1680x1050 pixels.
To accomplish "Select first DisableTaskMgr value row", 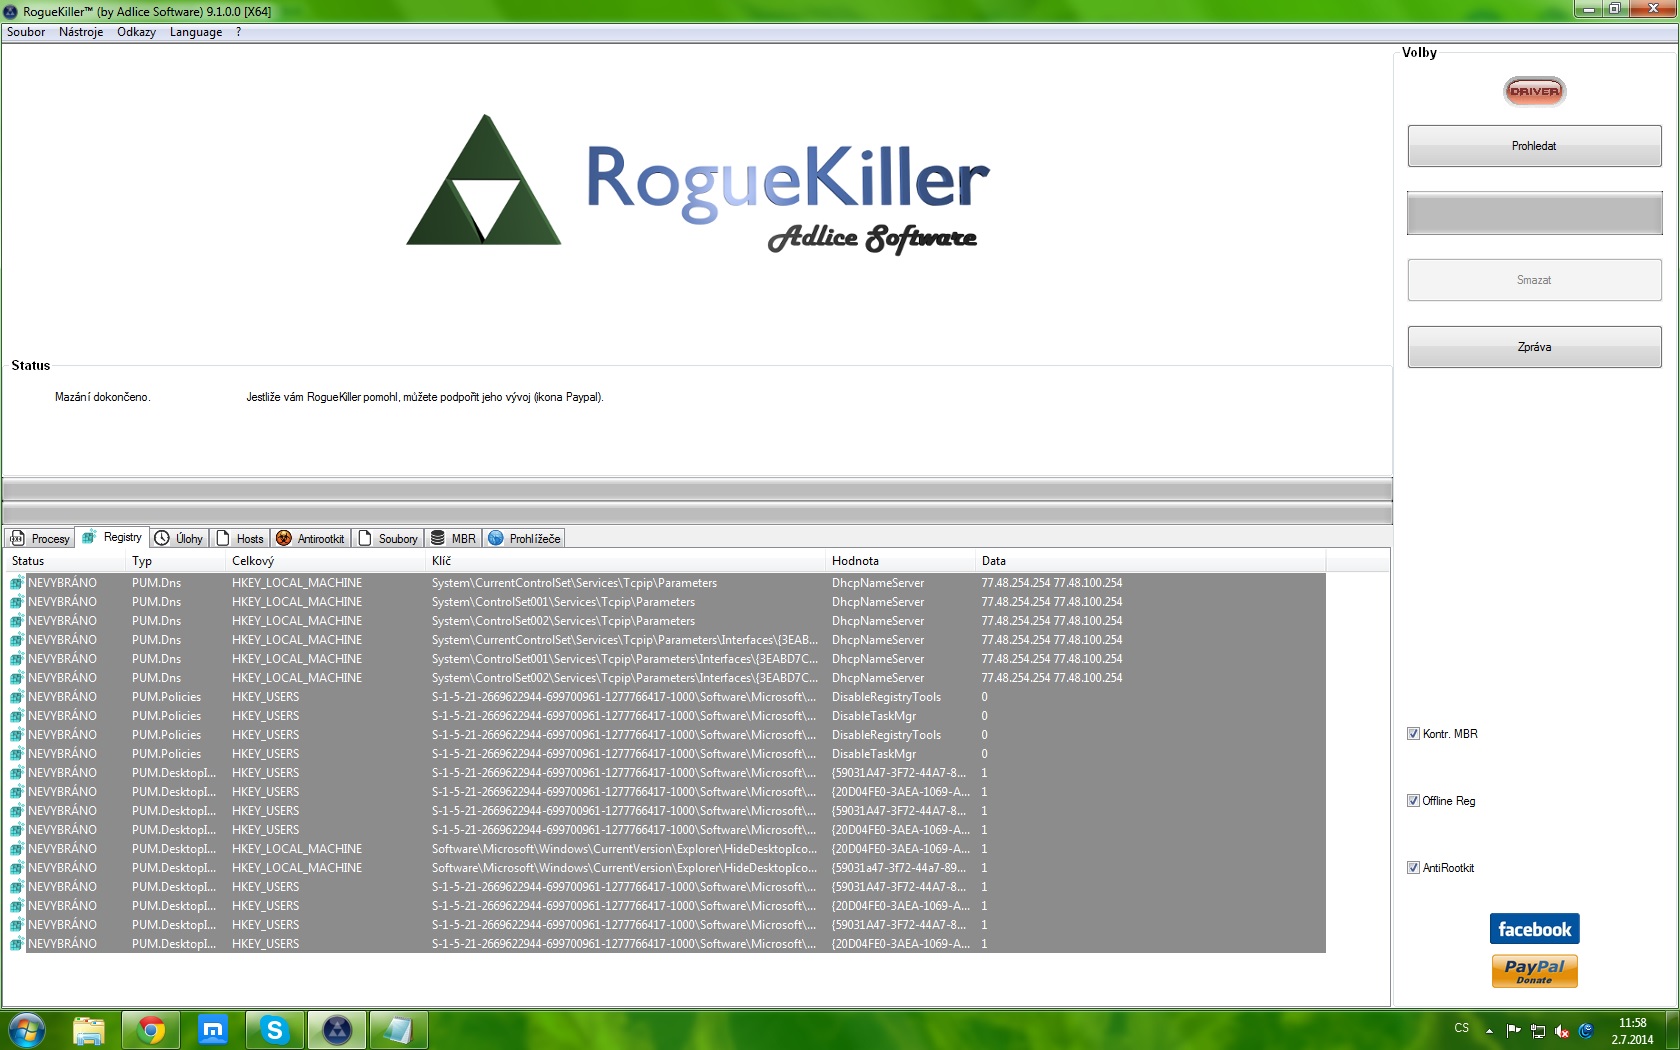I will point(667,716).
